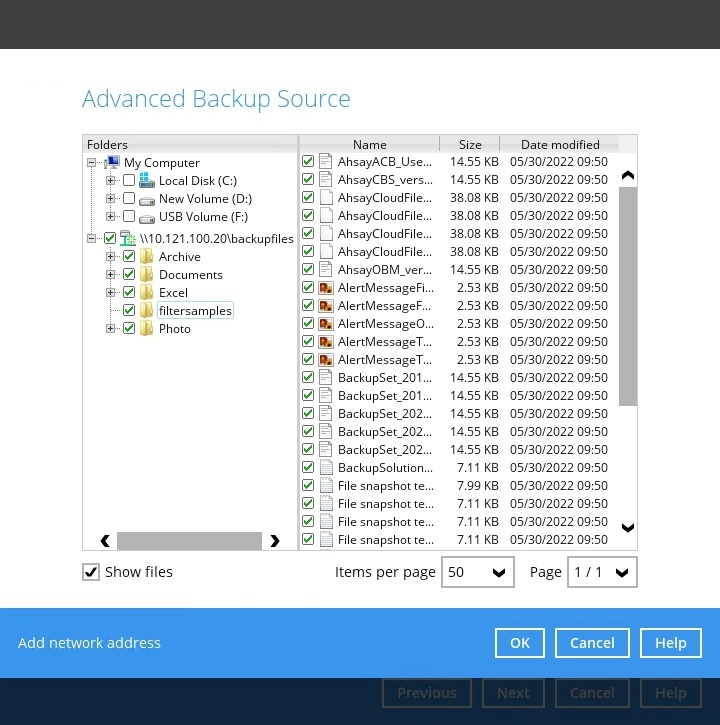Sort files by the Name column header
Viewport: 720px width, 725px height.
(369, 144)
